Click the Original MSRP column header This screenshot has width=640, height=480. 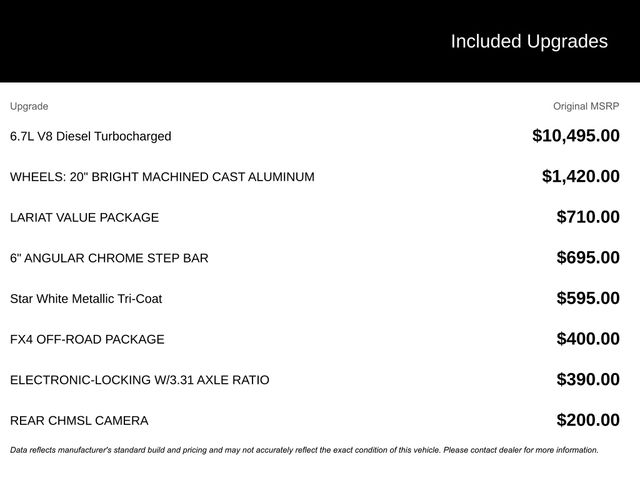(586, 106)
